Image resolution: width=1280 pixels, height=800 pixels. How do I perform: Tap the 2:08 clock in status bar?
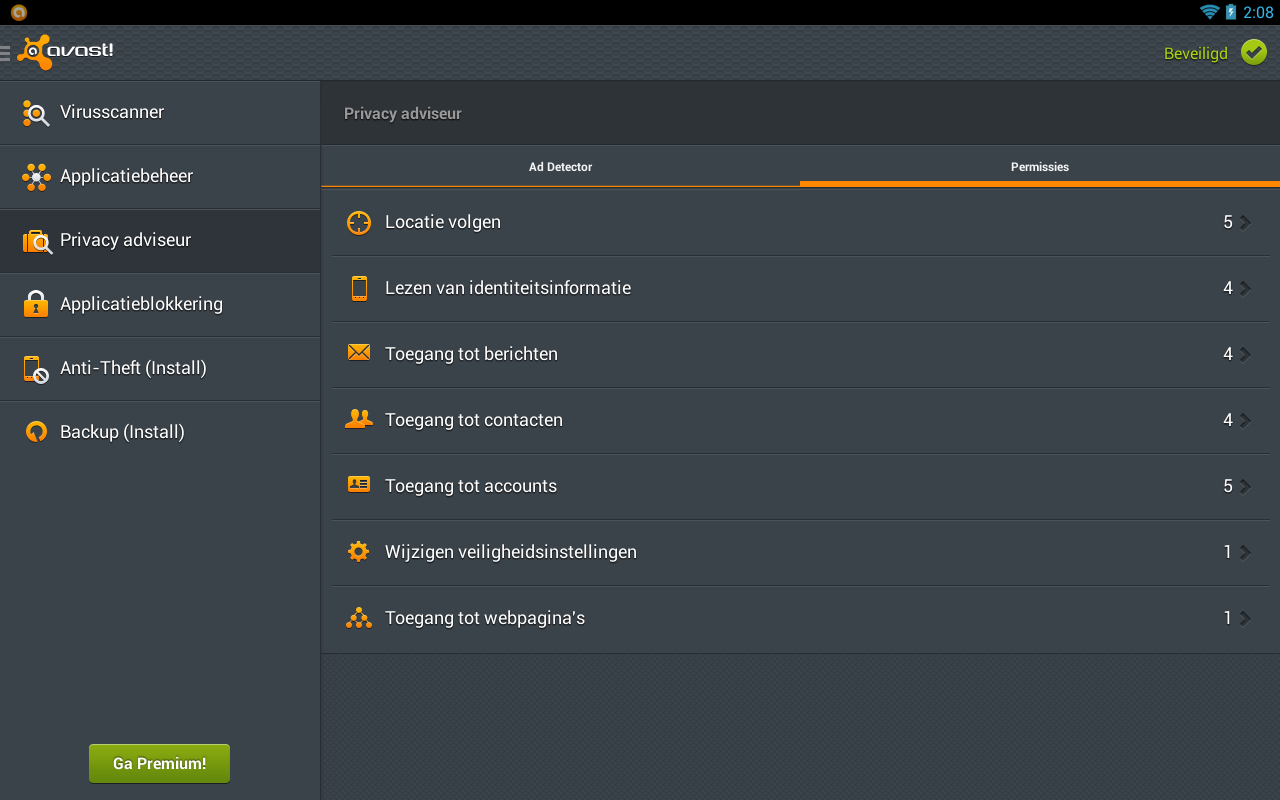coord(1258,12)
